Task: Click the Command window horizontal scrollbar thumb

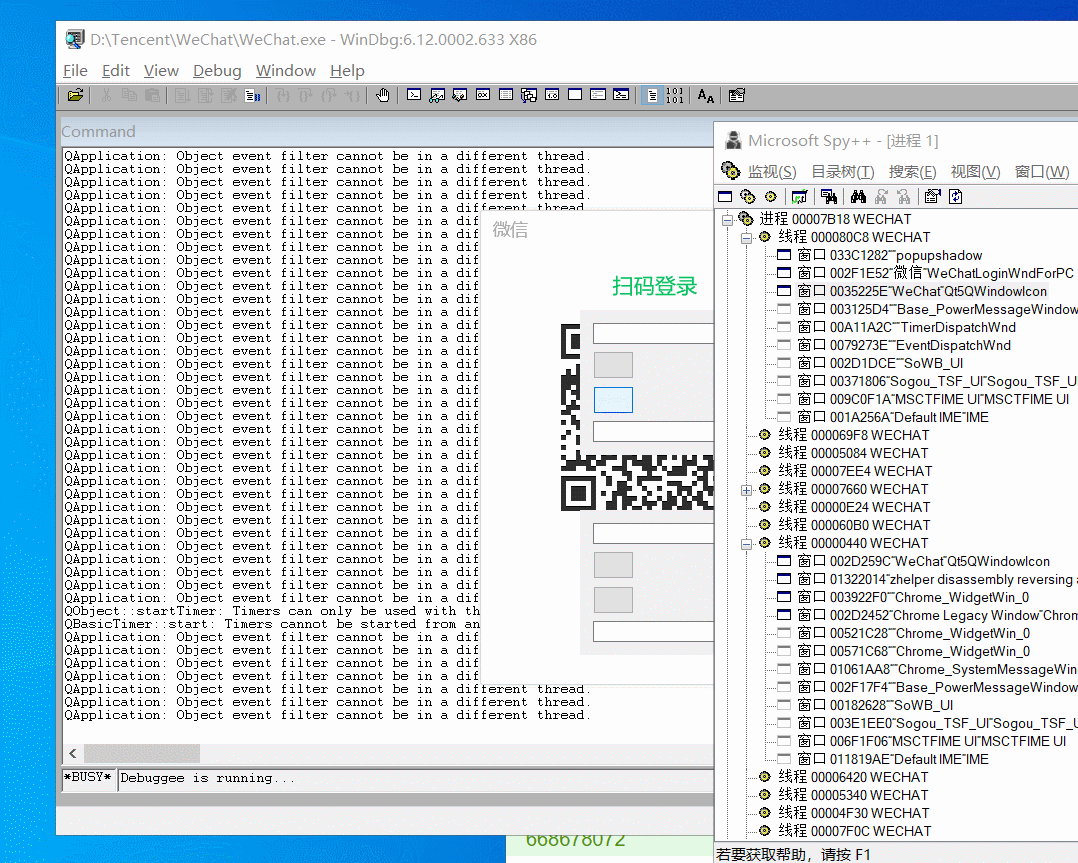Action: [x=142, y=753]
